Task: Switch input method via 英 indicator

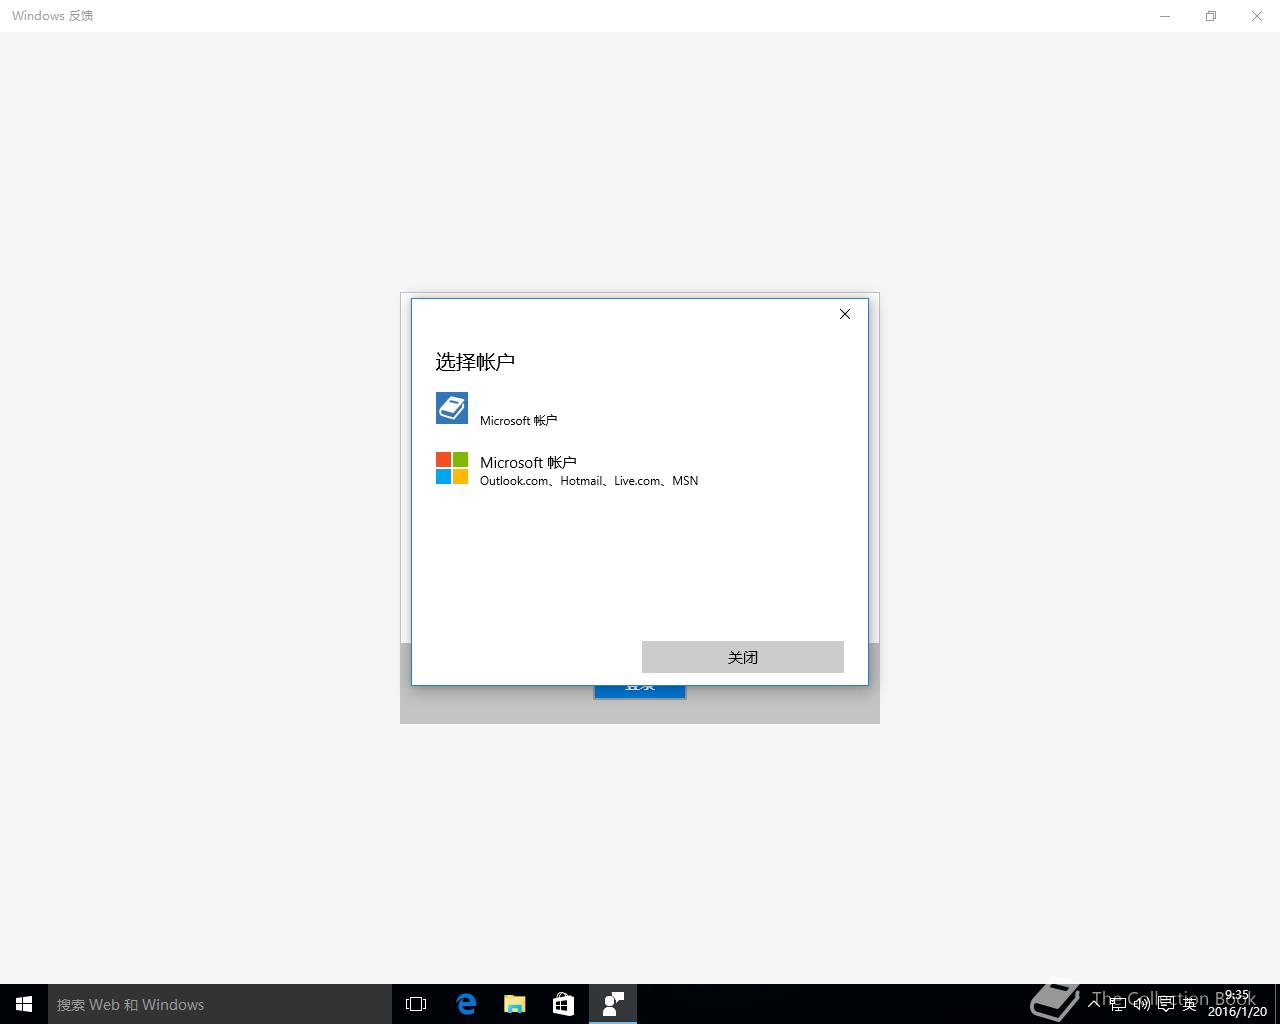Action: [1189, 1004]
